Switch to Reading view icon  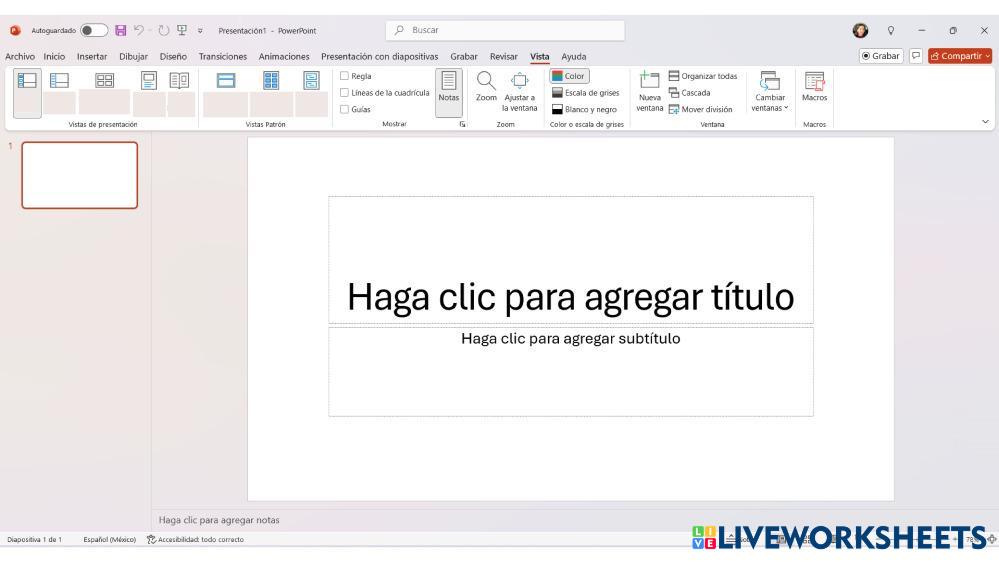tap(182, 80)
